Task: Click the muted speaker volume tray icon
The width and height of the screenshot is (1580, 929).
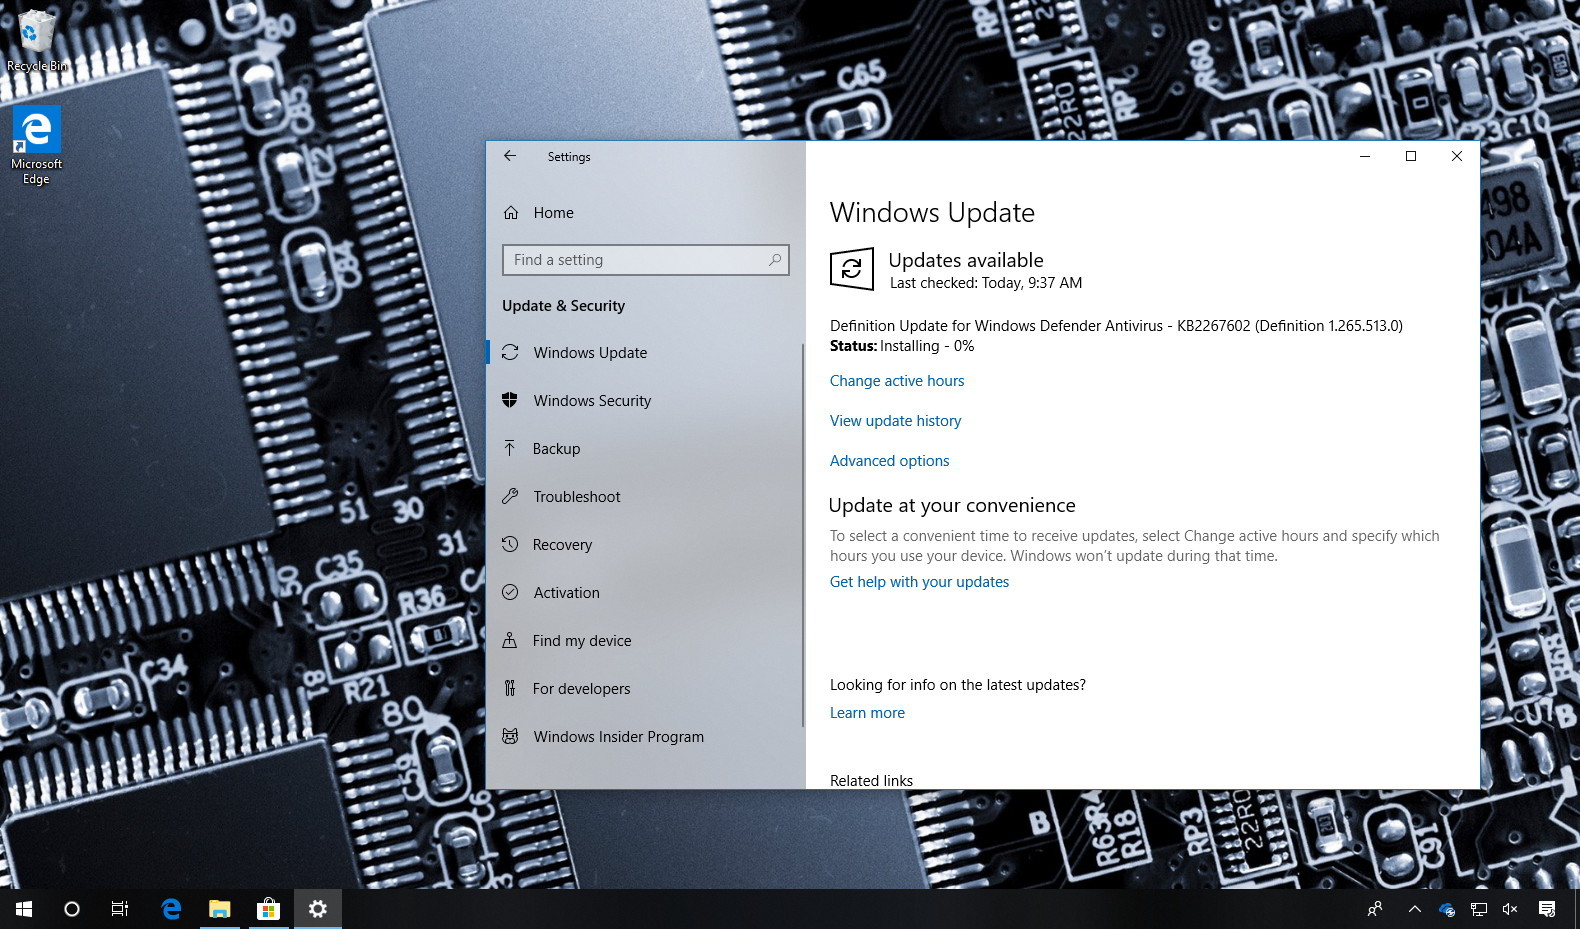Action: [1510, 909]
